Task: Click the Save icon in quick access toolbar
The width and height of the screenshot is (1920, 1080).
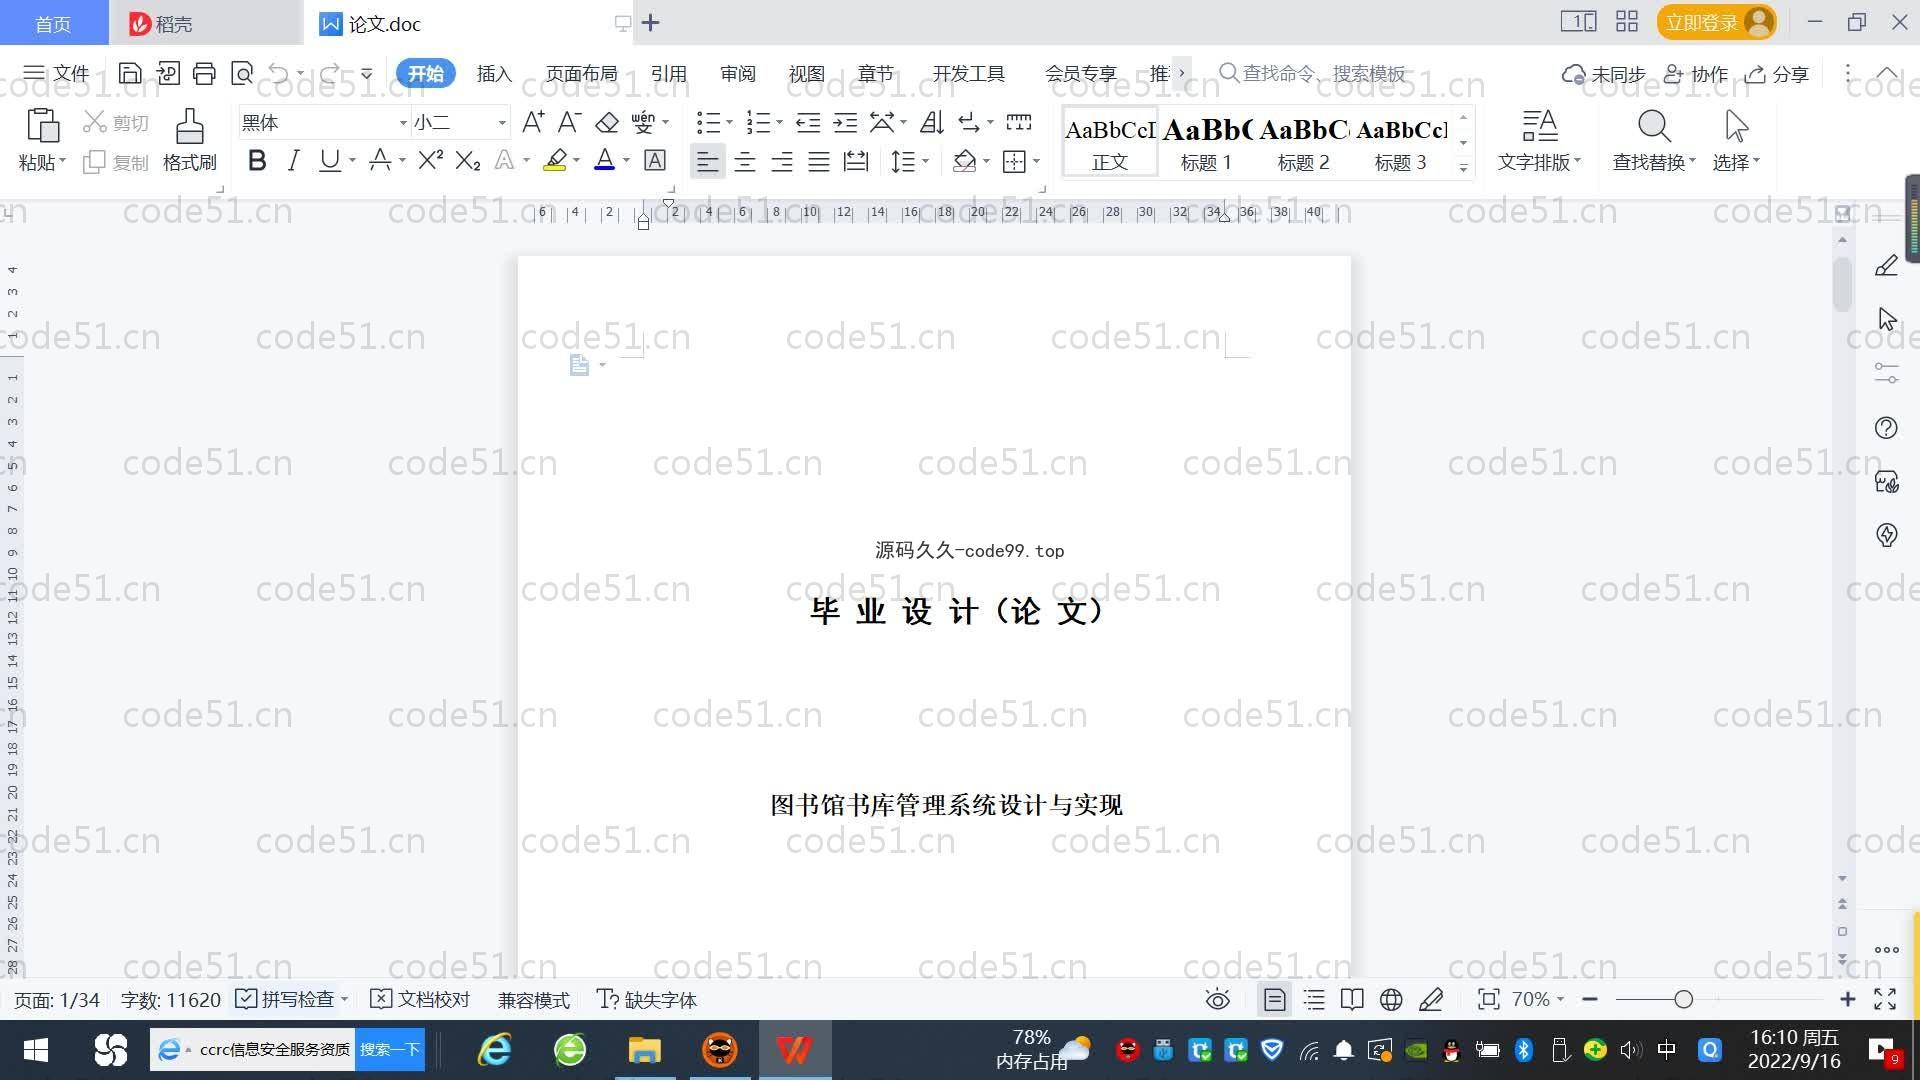Action: pos(130,73)
